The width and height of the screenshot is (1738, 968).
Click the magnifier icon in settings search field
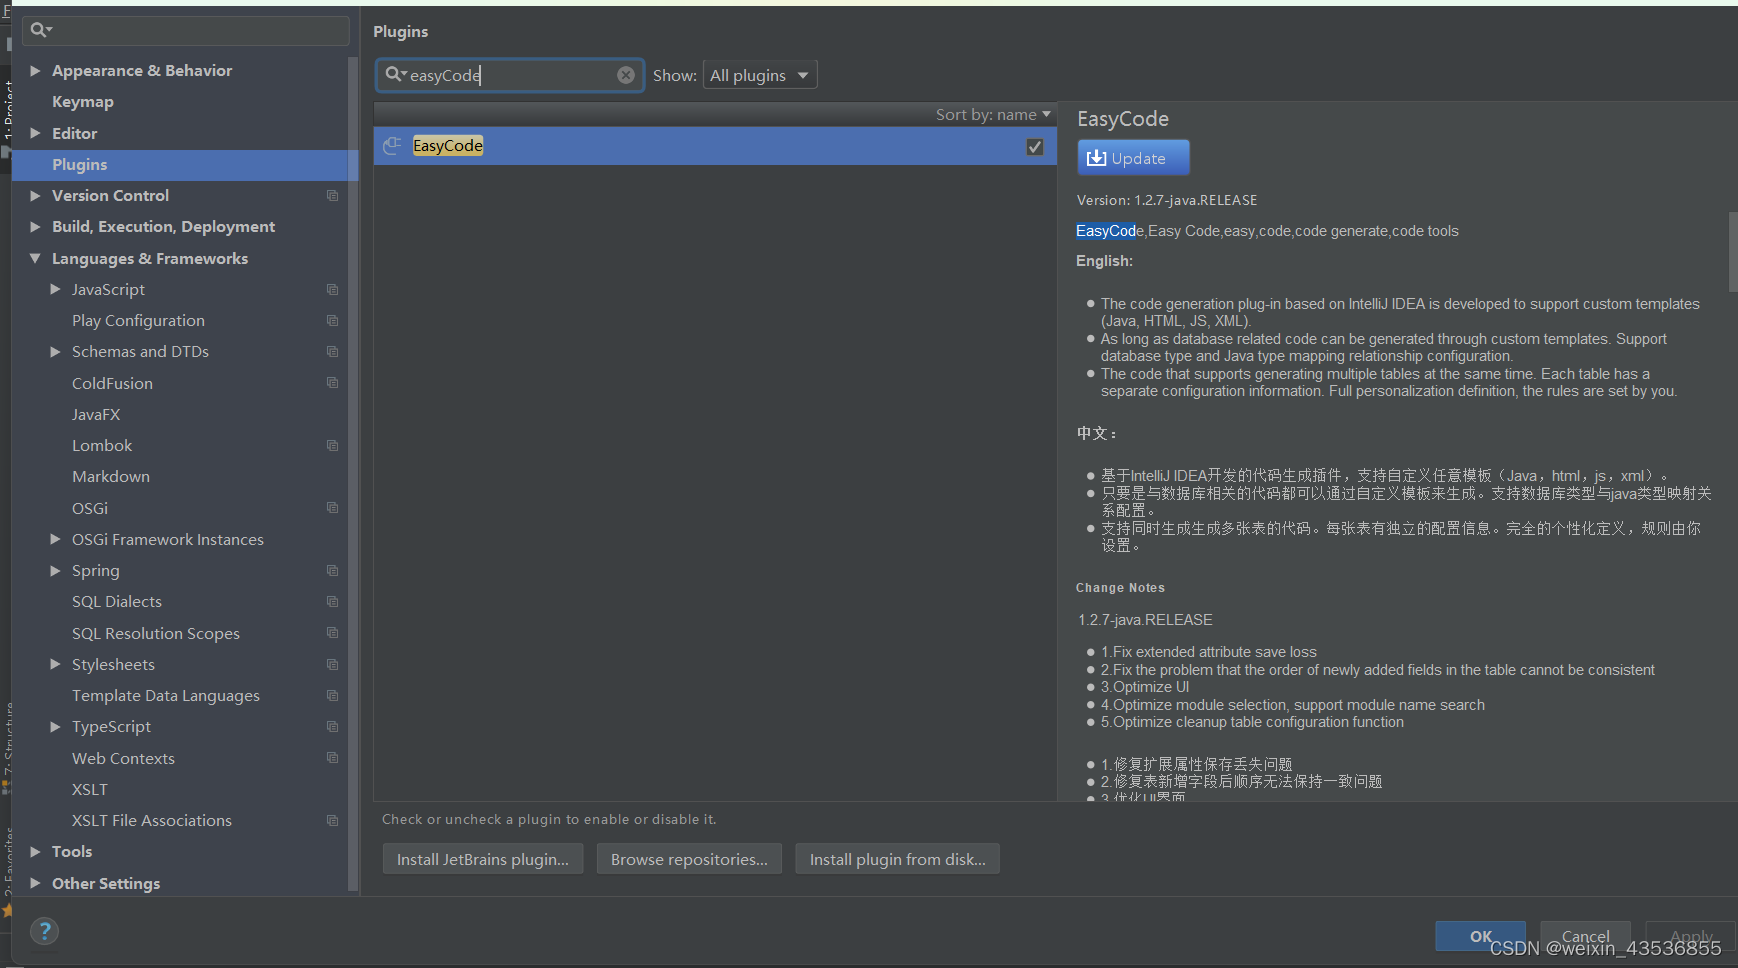tap(36, 29)
